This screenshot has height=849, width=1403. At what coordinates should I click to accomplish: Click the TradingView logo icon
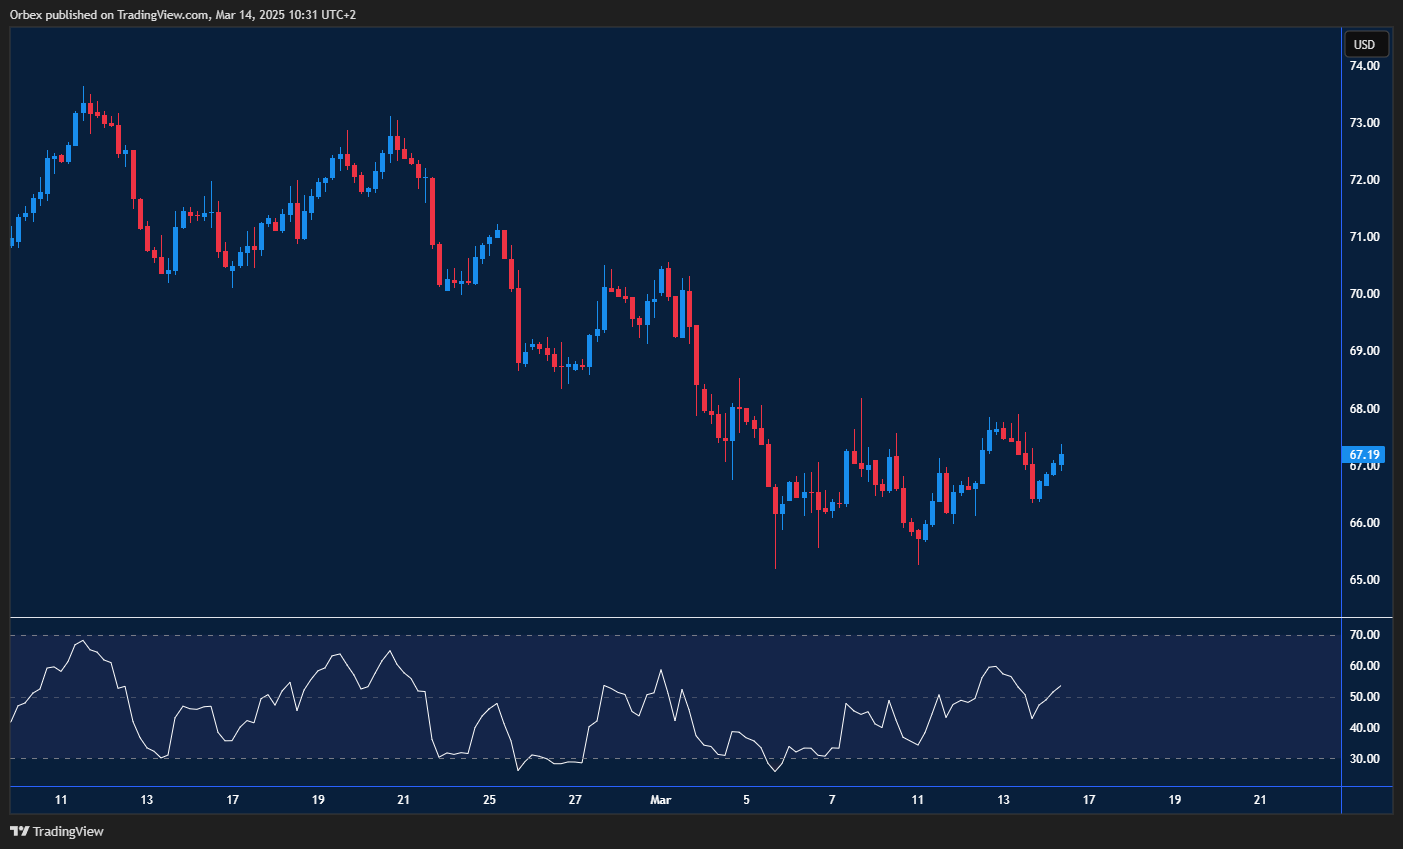coord(19,831)
